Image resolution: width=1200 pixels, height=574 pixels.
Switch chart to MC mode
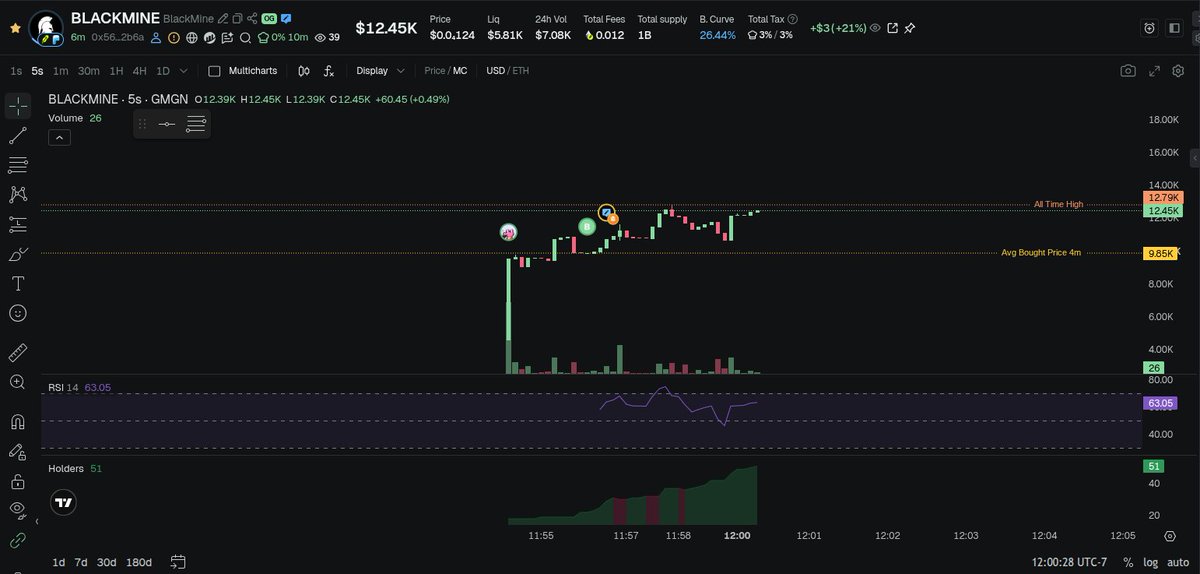pyautogui.click(x=460, y=71)
